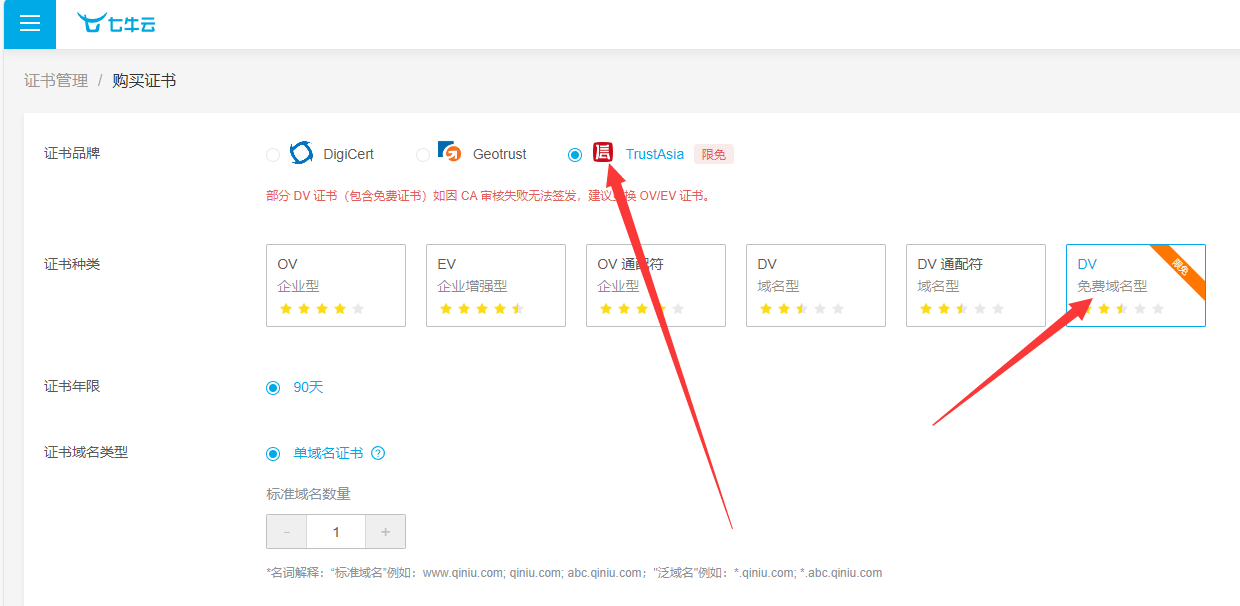Increase the standard domain count
The image size is (1240, 606).
[386, 532]
